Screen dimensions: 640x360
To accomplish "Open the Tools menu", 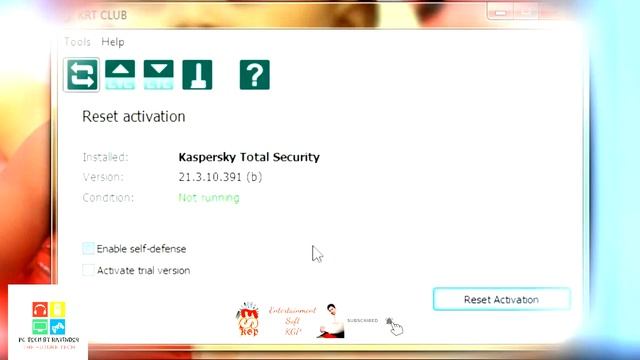I will click(x=78, y=42).
